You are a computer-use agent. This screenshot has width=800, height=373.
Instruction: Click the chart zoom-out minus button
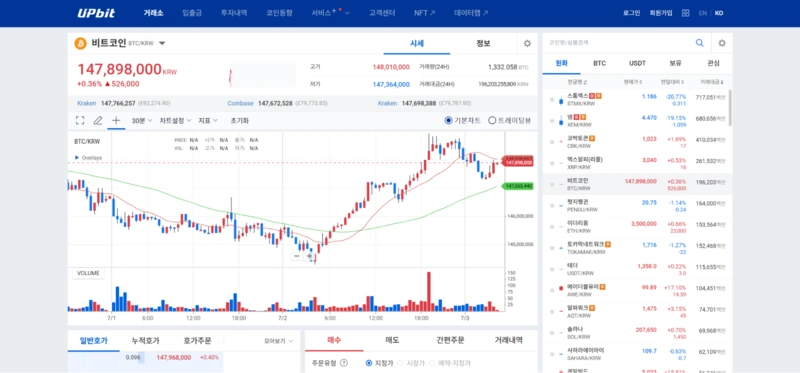coord(297,256)
